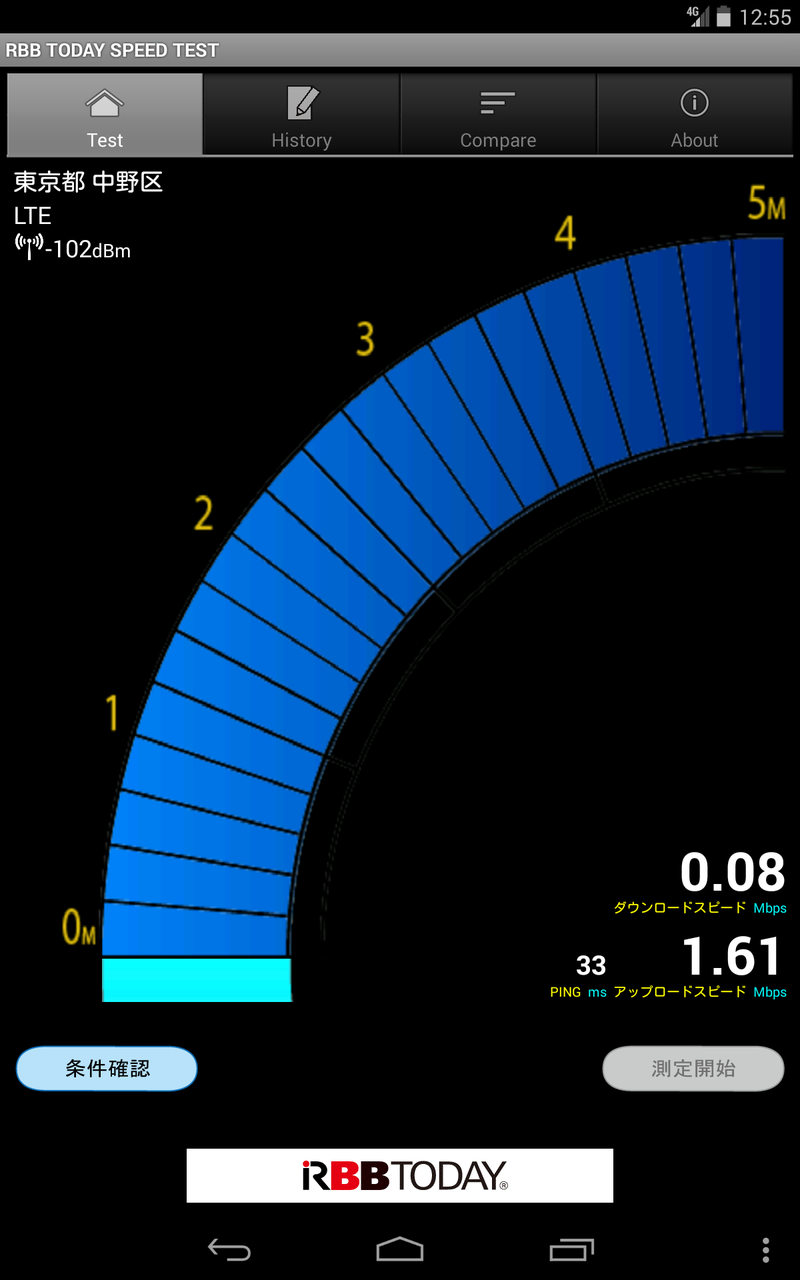
Task: Open recent apps from navigation bar
Action: pos(571,1249)
